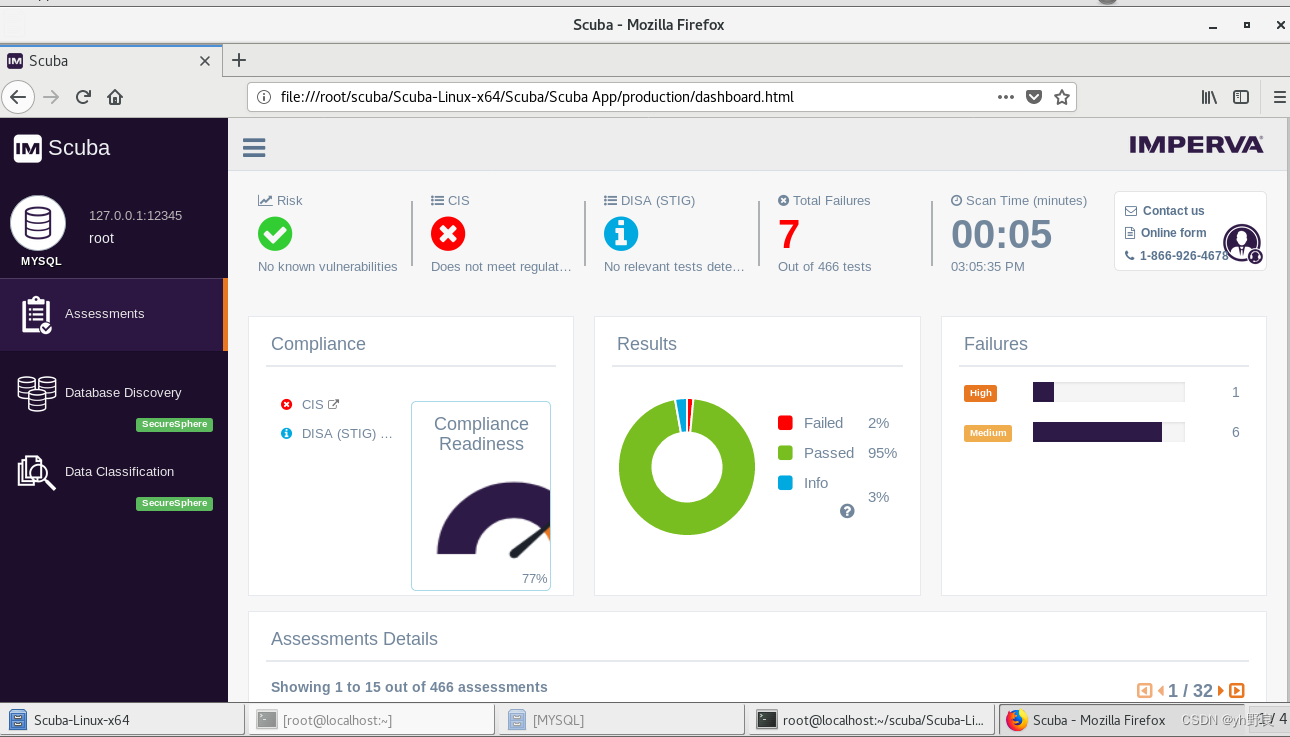1290x737 pixels.
Task: Click the green Risk checkmark icon
Action: point(275,234)
